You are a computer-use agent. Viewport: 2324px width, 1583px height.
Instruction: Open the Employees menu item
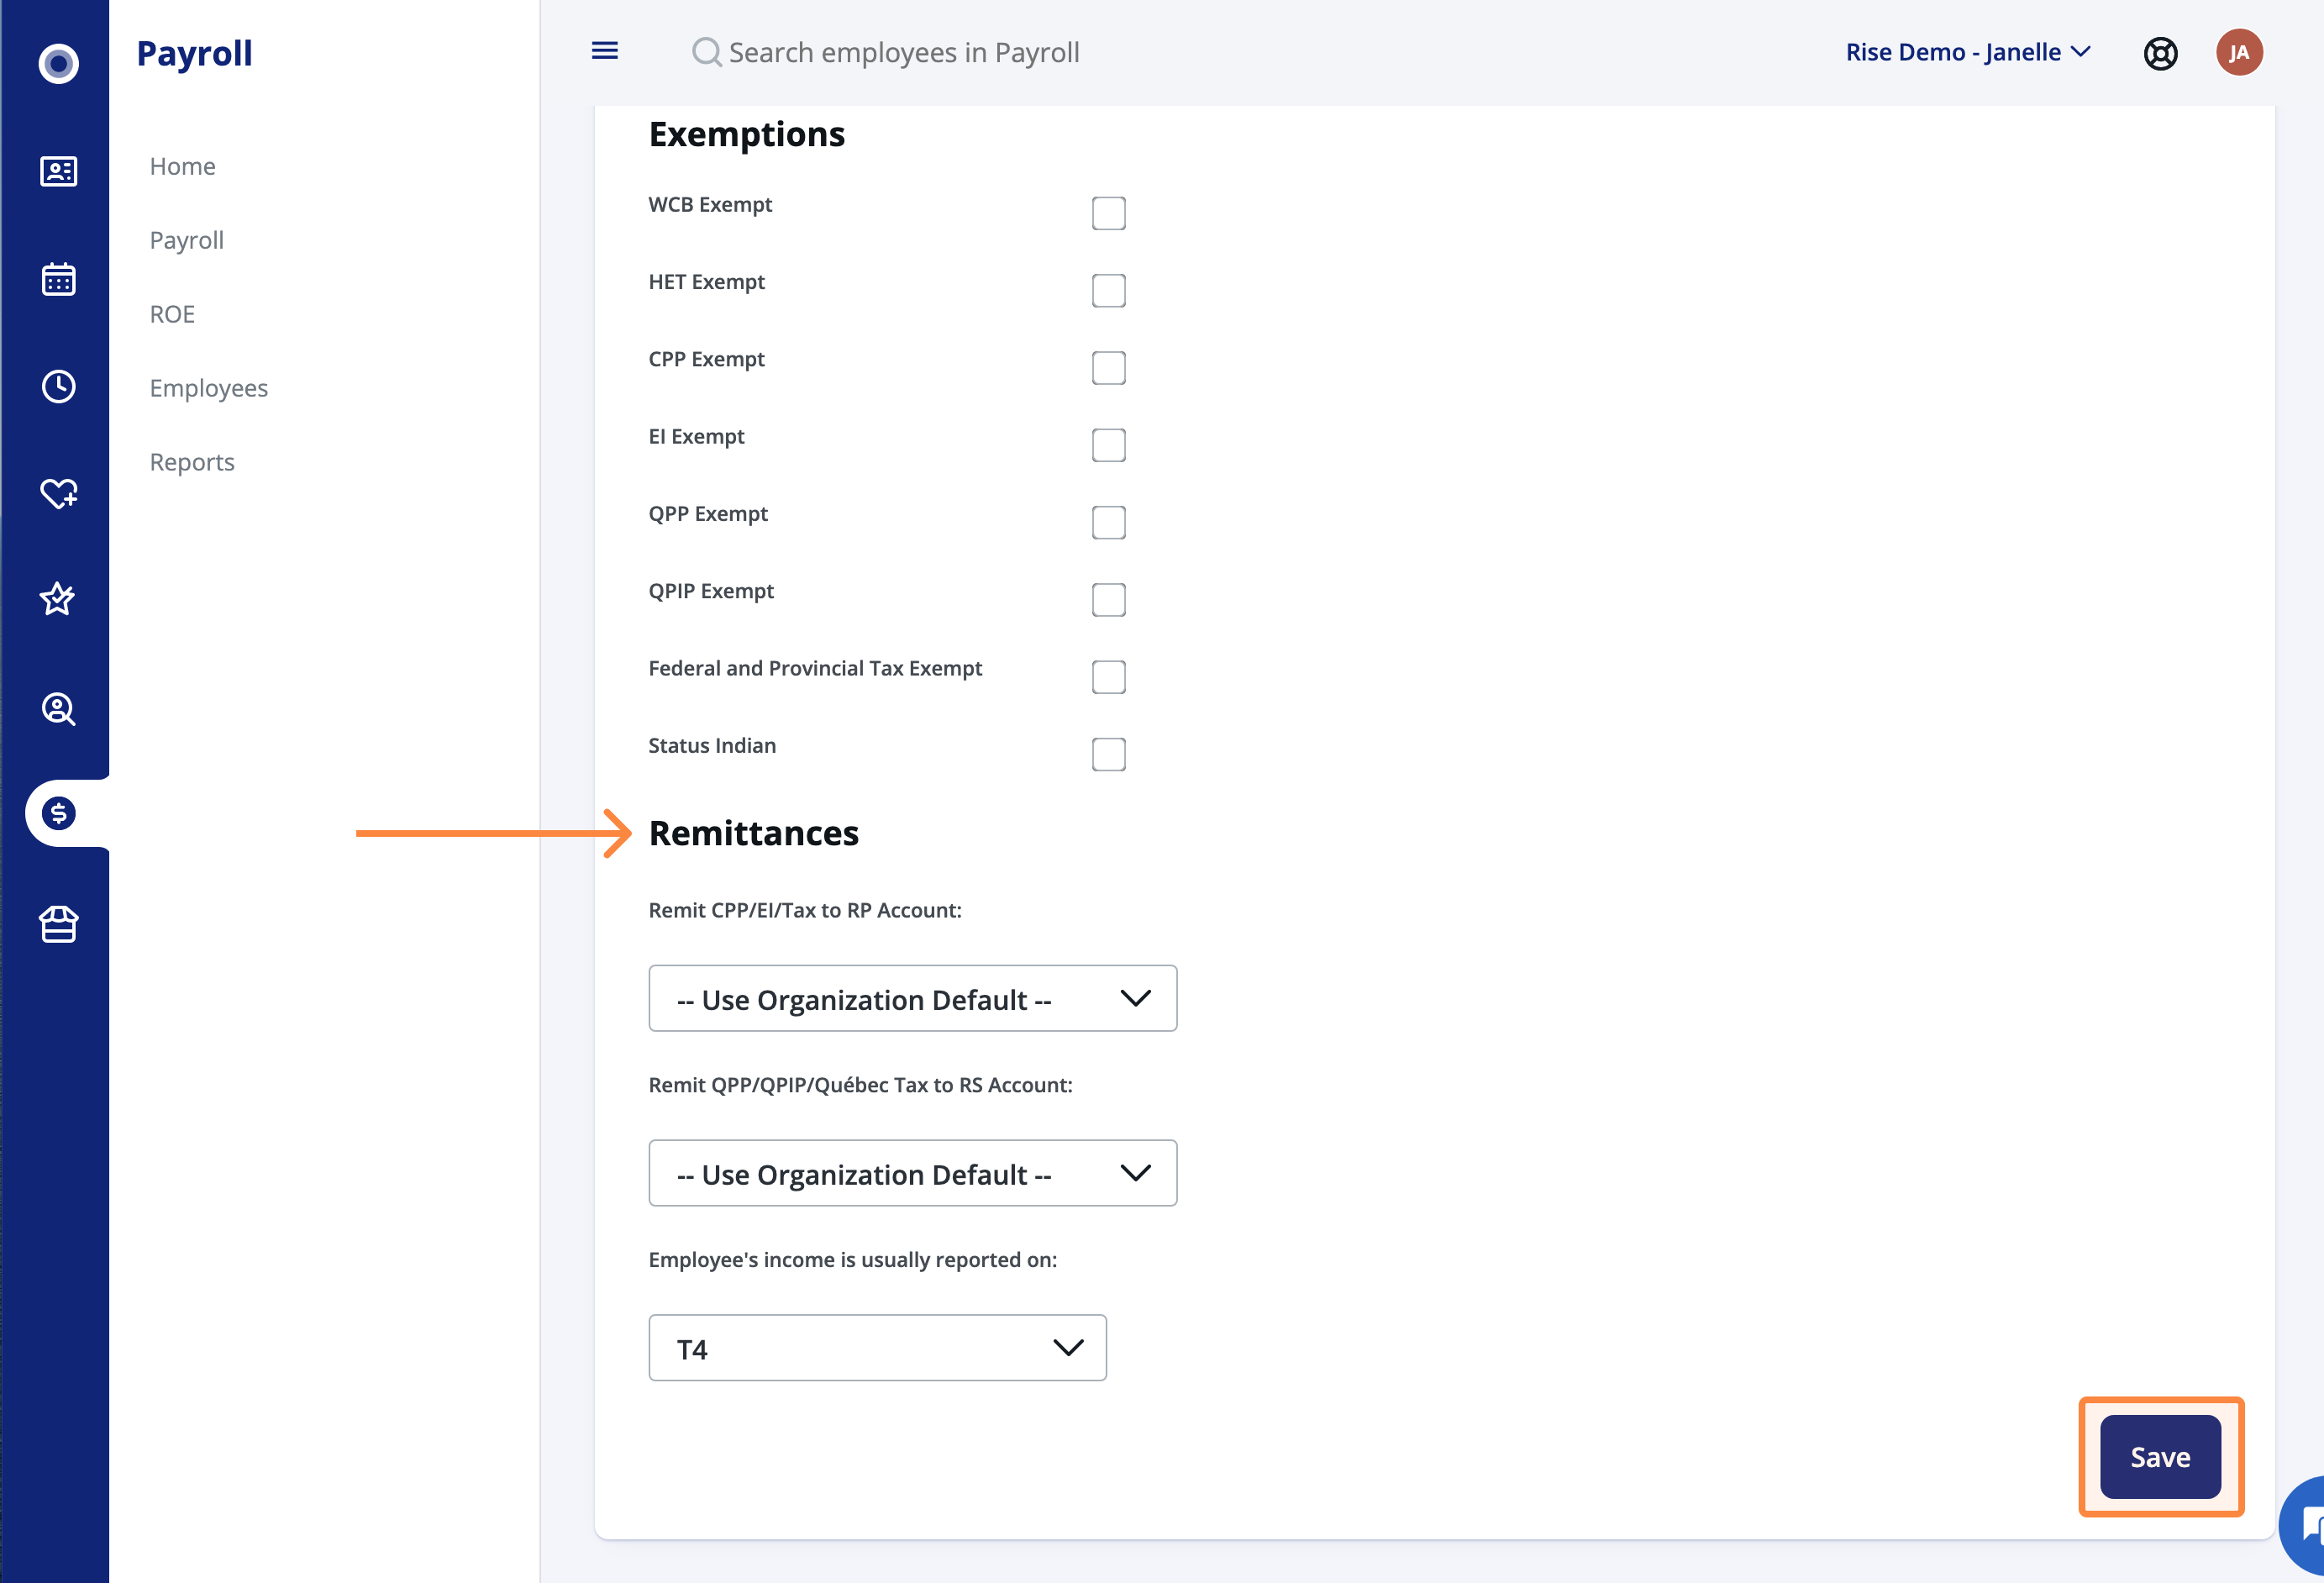coord(209,388)
